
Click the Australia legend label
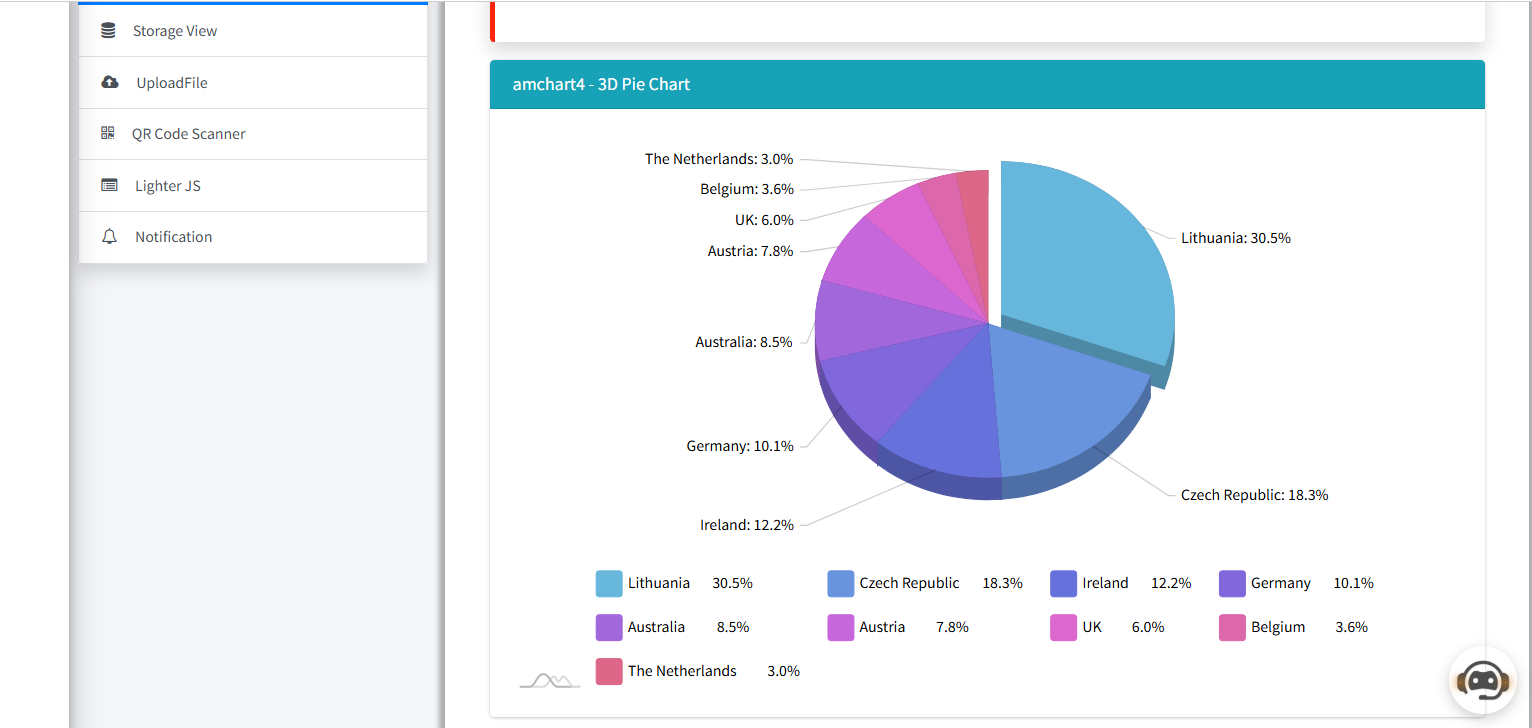pyautogui.click(x=656, y=627)
